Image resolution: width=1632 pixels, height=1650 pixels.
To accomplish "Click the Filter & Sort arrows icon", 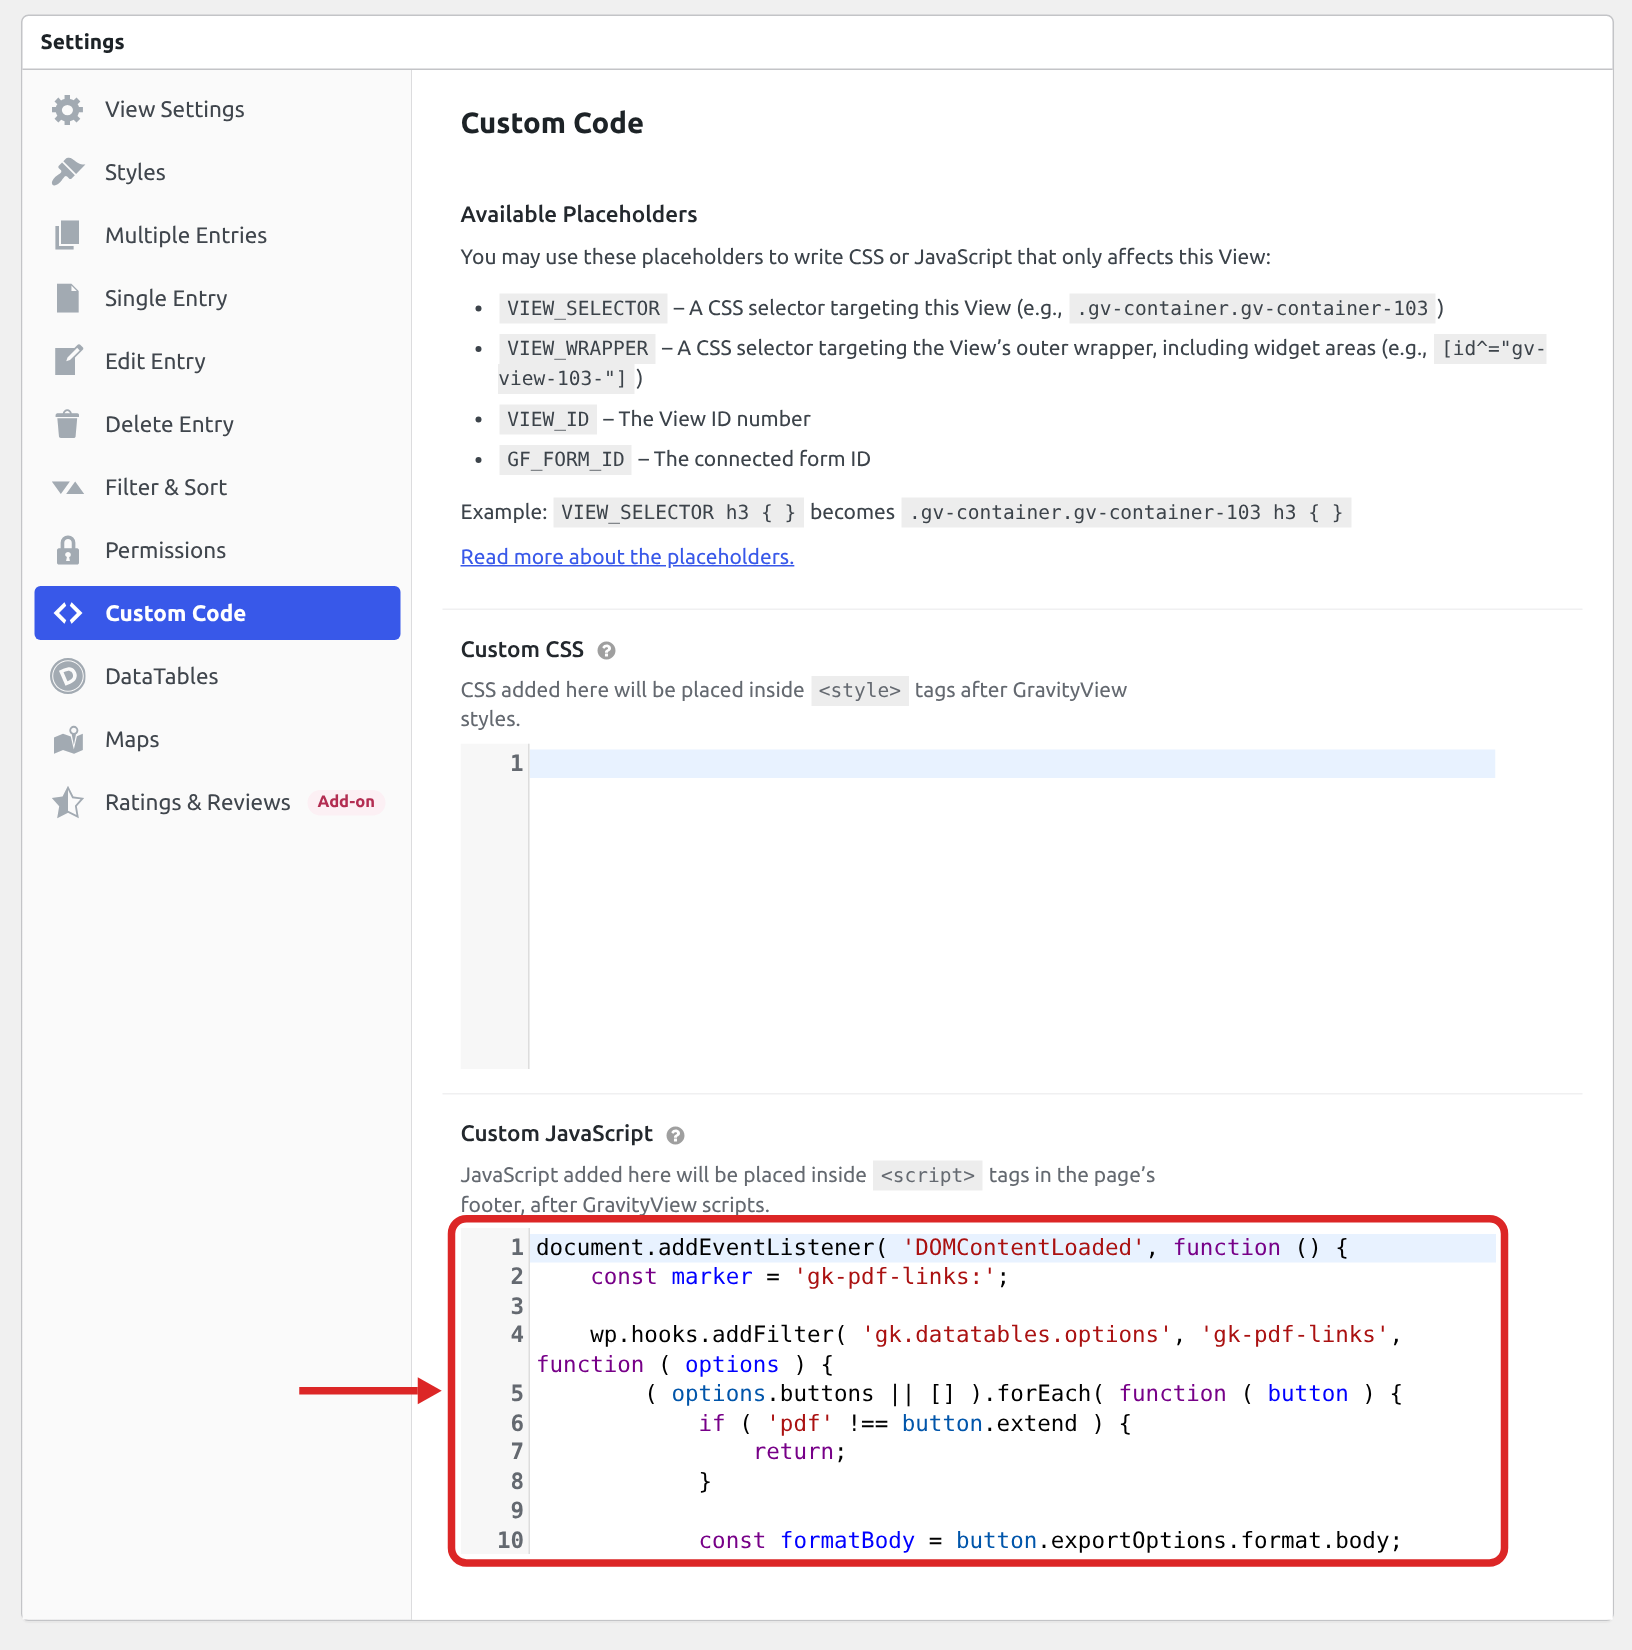I will click(67, 487).
